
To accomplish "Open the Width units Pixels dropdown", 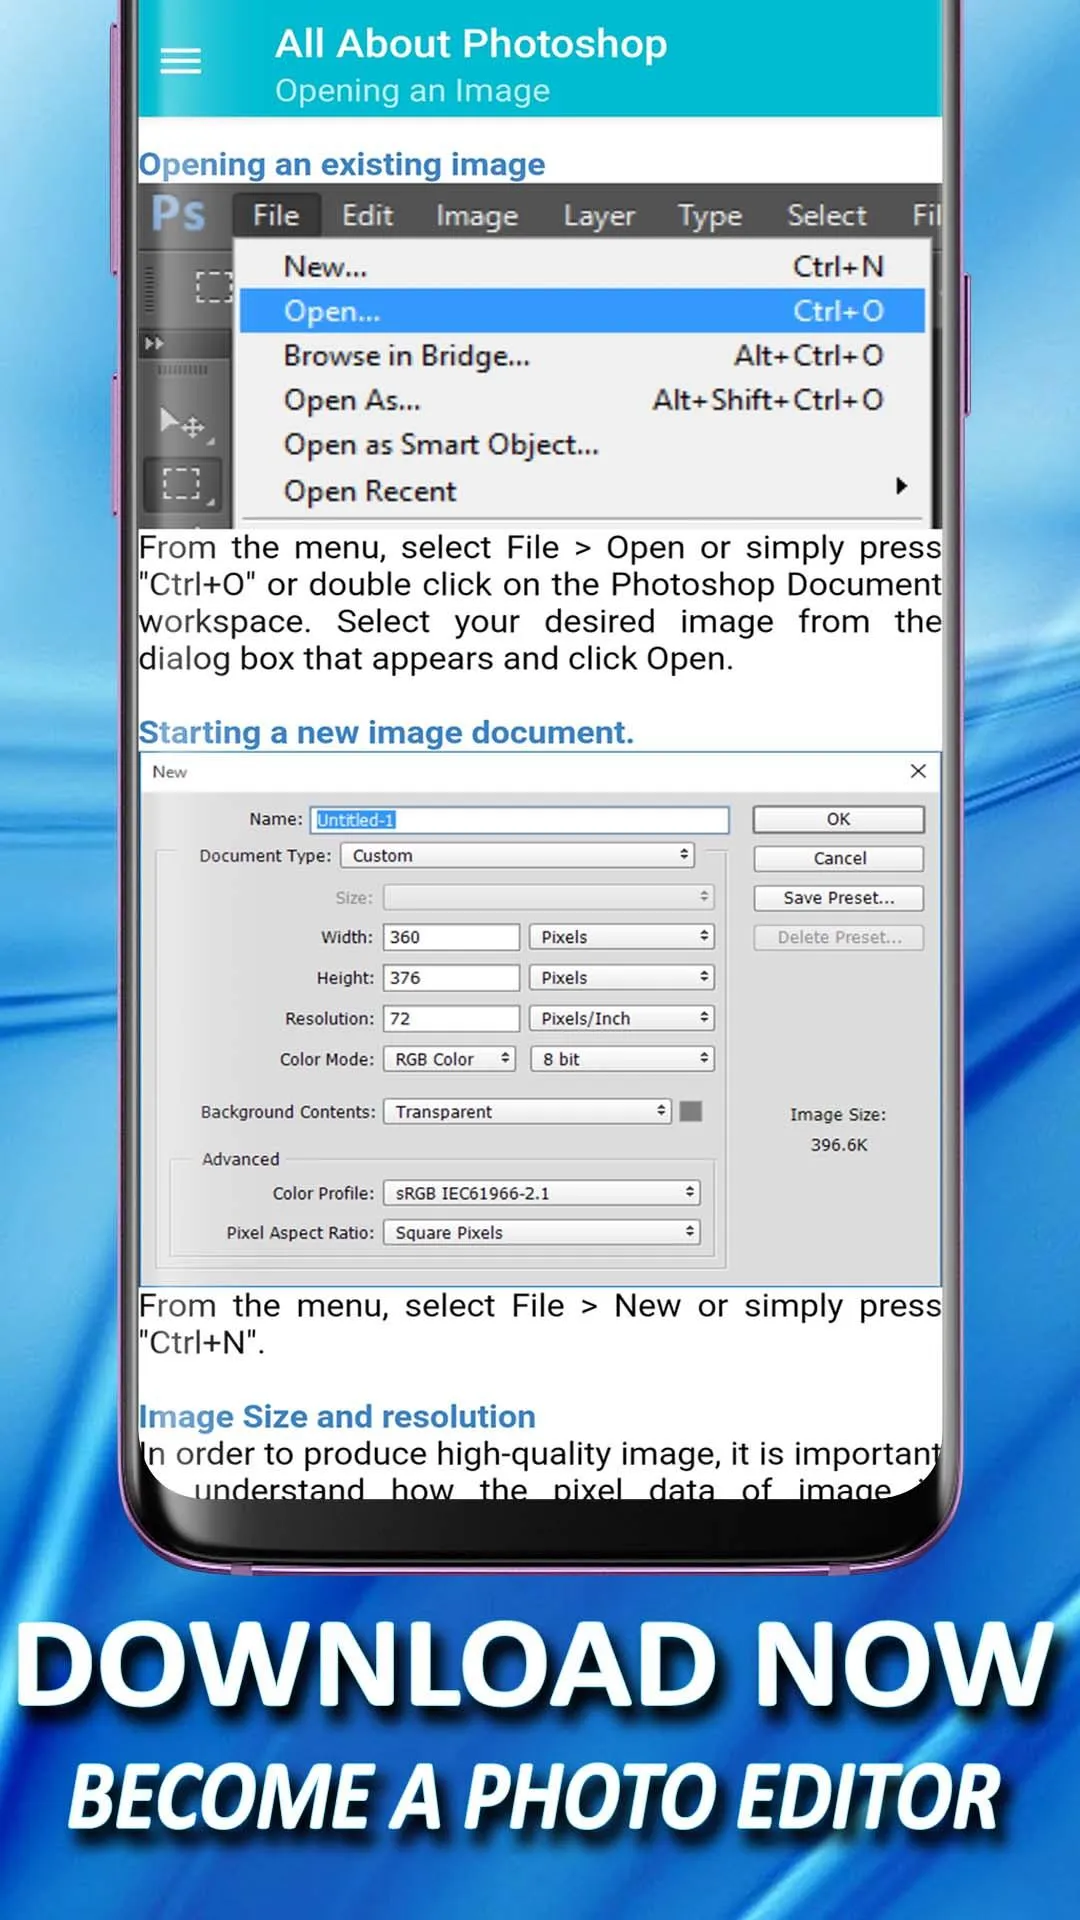I will pos(622,937).
